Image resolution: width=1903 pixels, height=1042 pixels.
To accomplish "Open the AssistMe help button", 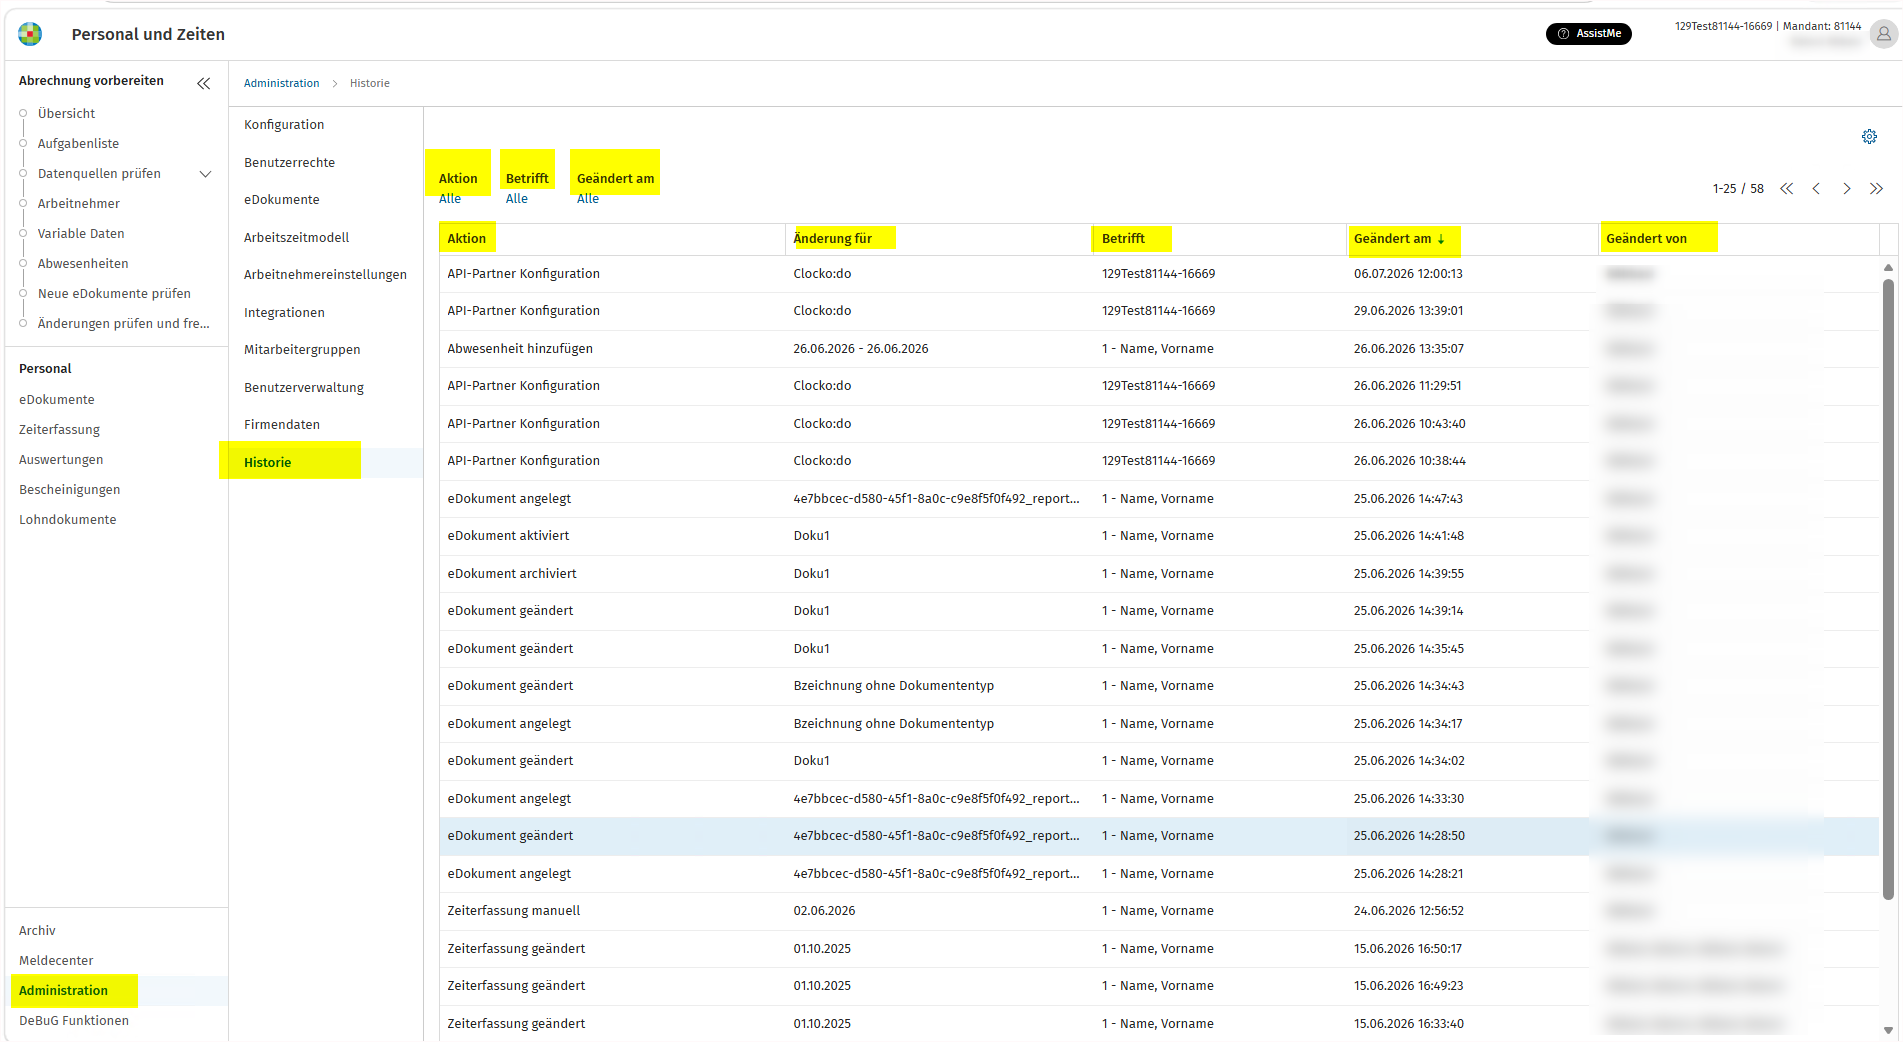I will (x=1588, y=34).
